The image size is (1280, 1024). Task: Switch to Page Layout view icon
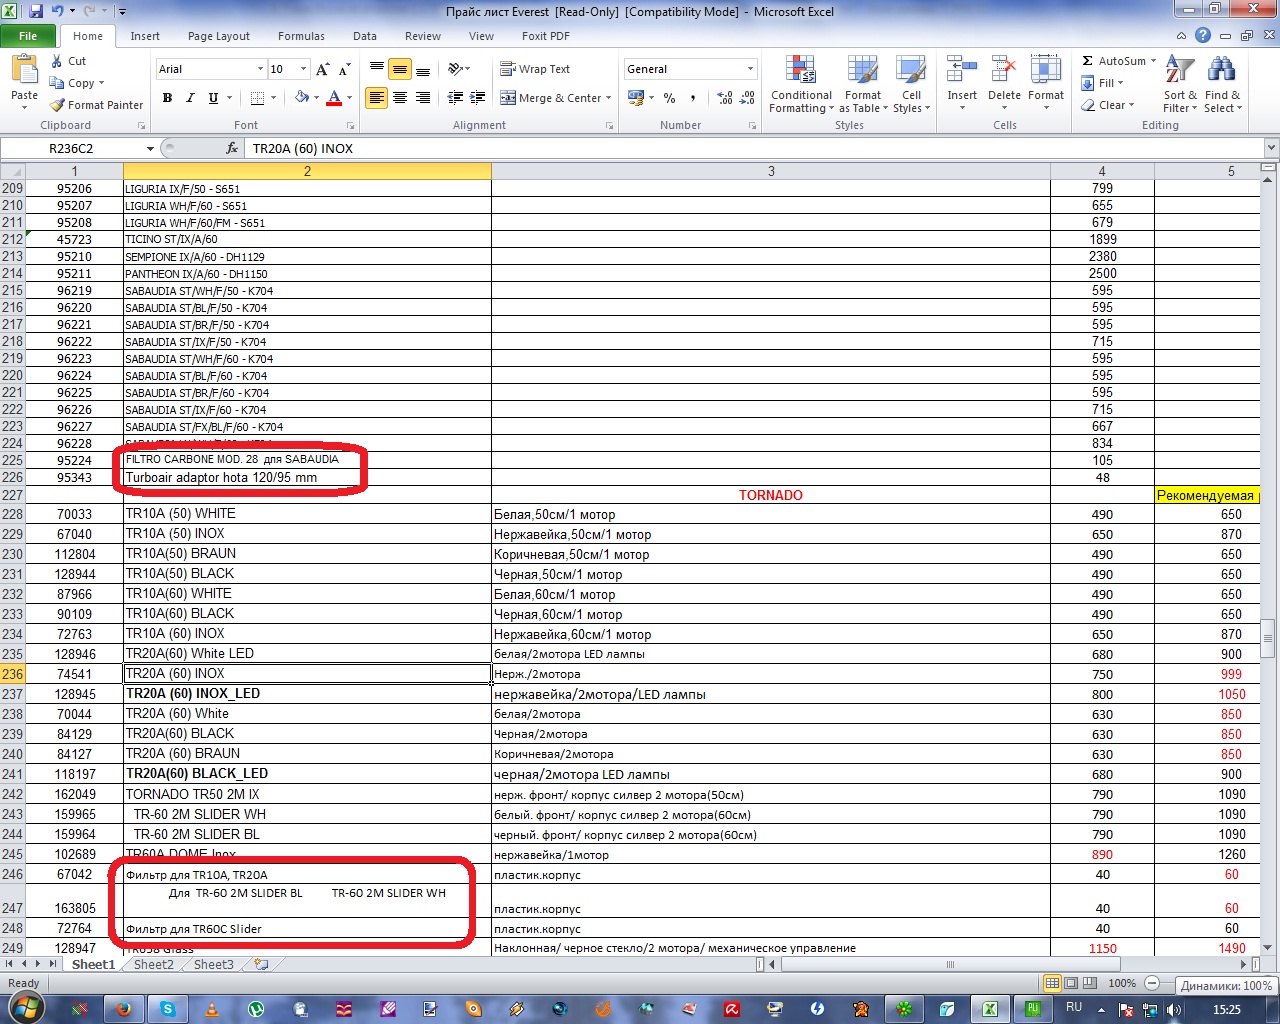click(x=1070, y=984)
